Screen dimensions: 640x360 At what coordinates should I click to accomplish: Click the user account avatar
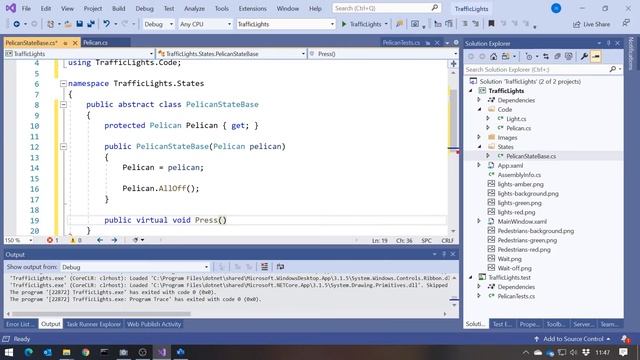[556, 8]
